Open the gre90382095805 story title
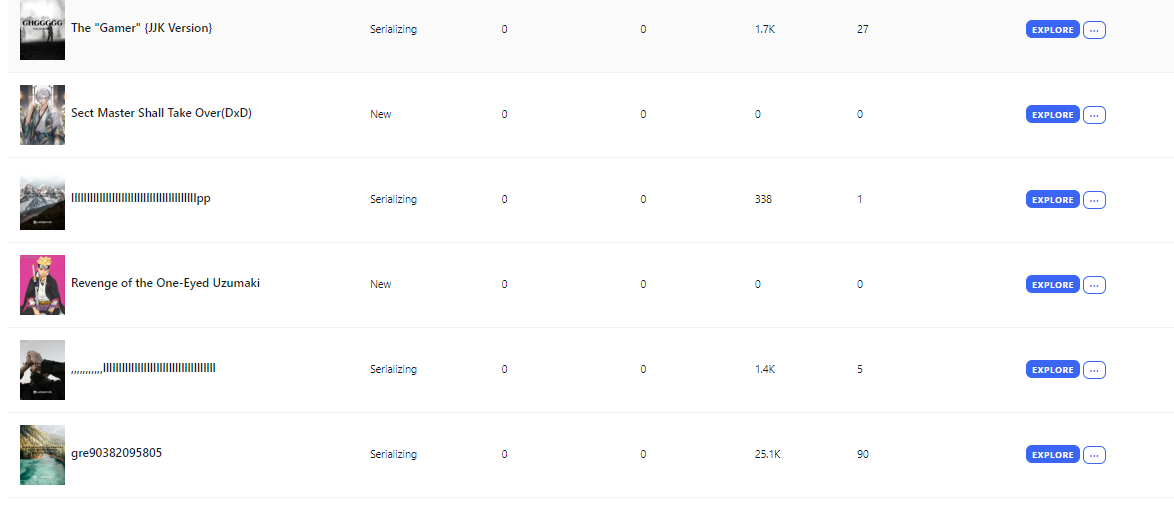 point(116,453)
